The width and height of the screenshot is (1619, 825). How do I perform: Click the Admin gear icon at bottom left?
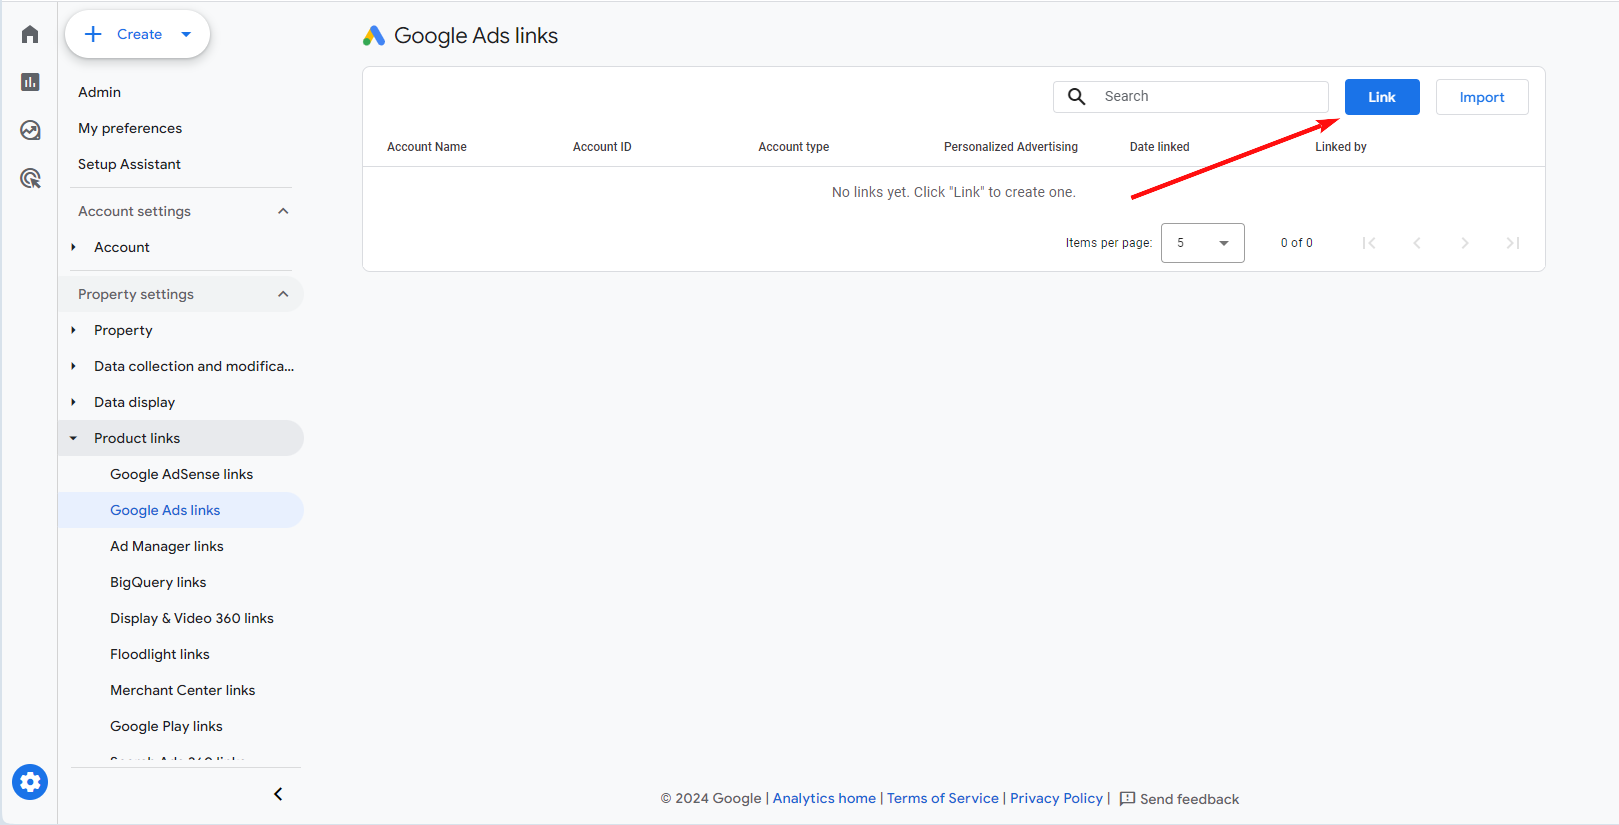tap(30, 782)
